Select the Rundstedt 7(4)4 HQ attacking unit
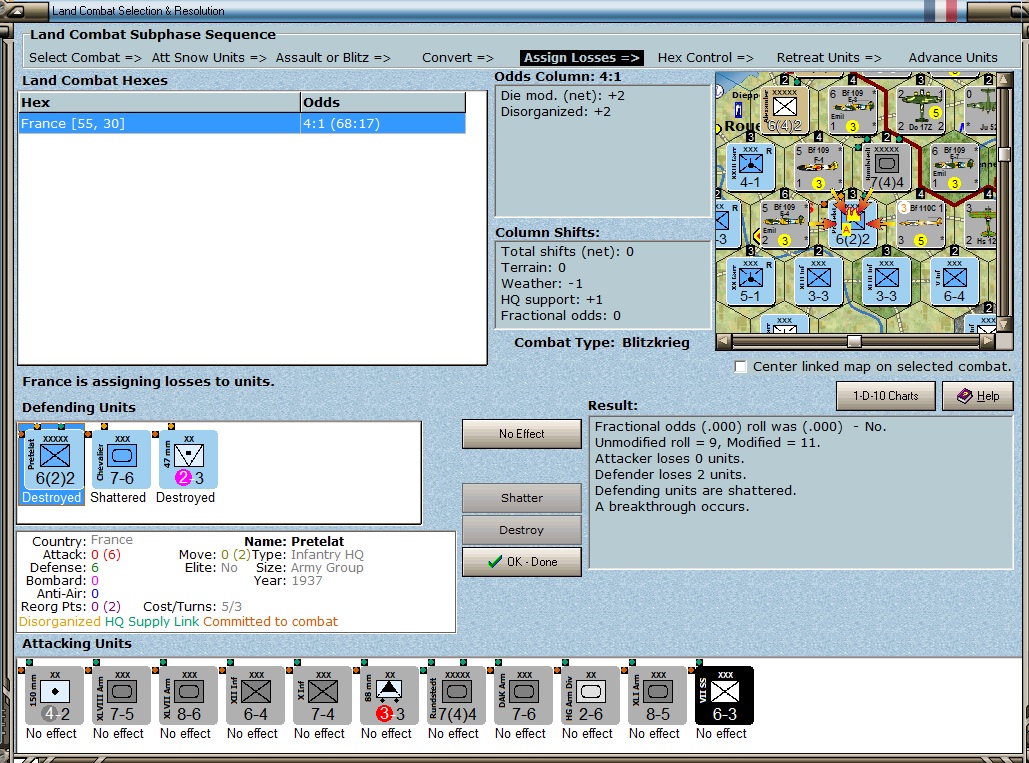The height and width of the screenshot is (763, 1029). point(456,696)
